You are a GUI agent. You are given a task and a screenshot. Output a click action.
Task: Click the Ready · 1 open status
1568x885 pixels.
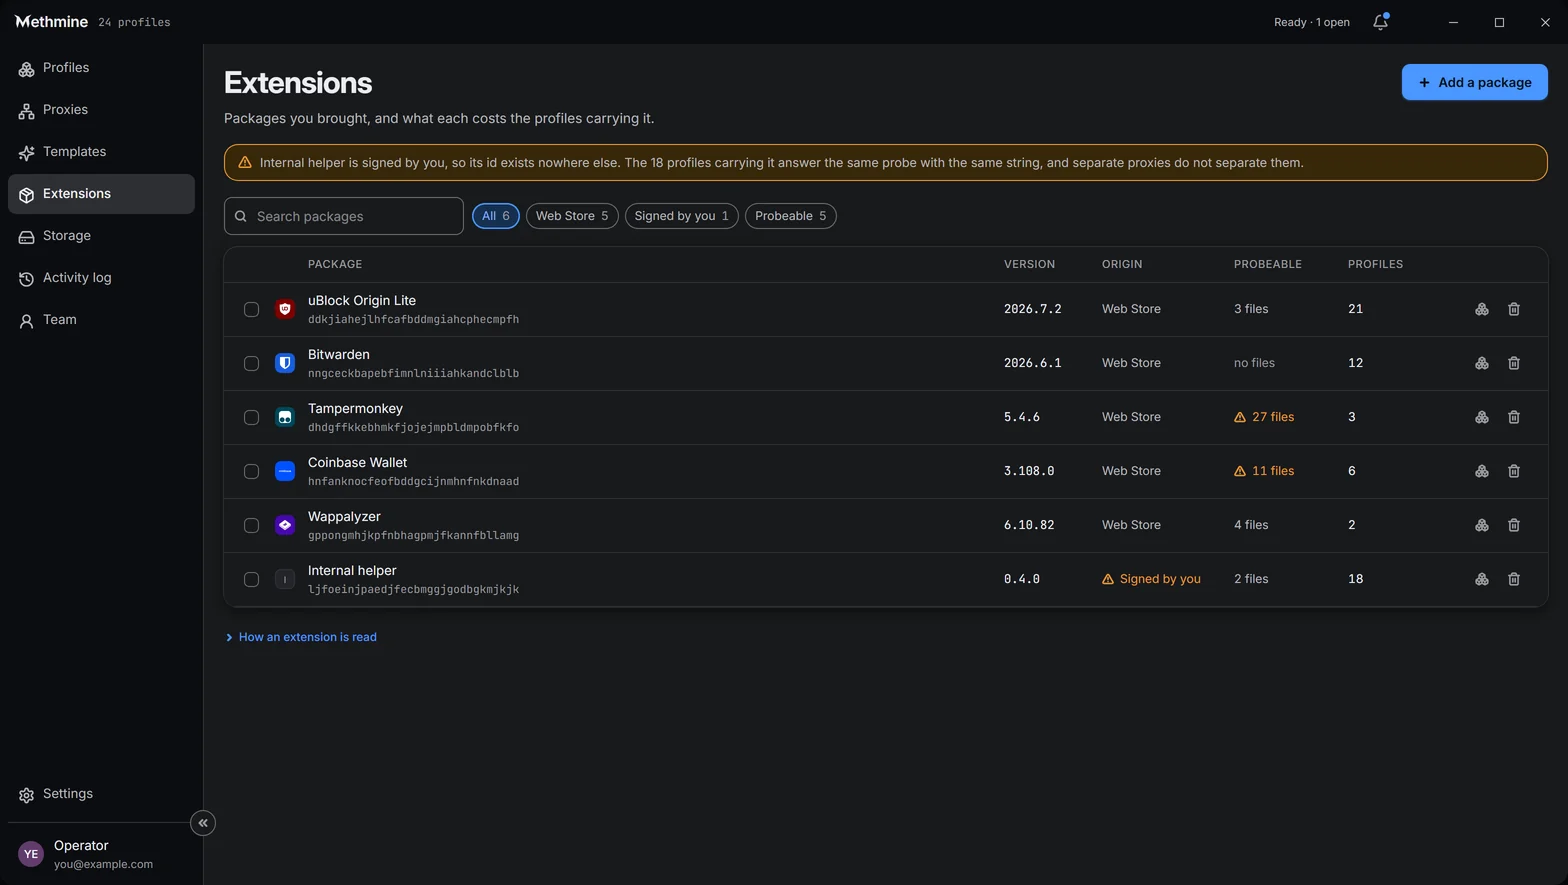tap(1311, 22)
